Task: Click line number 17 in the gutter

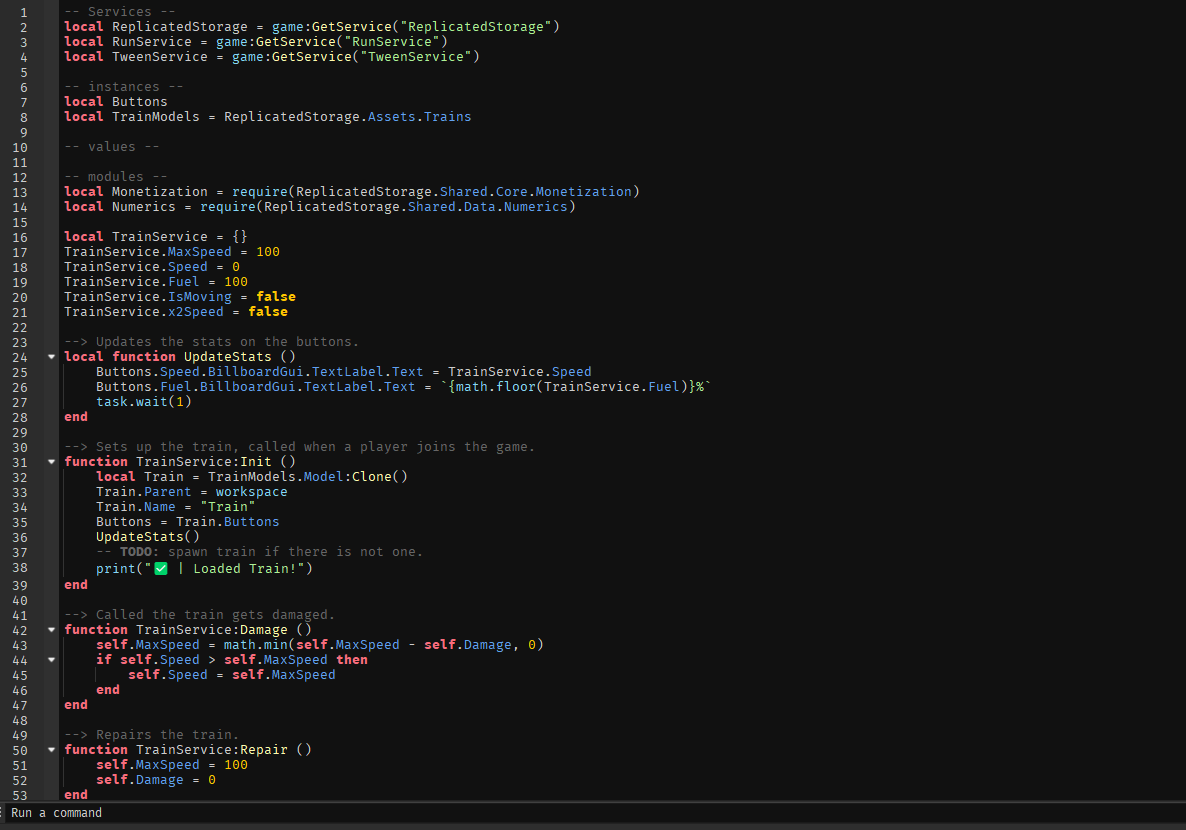Action: pyautogui.click(x=20, y=252)
